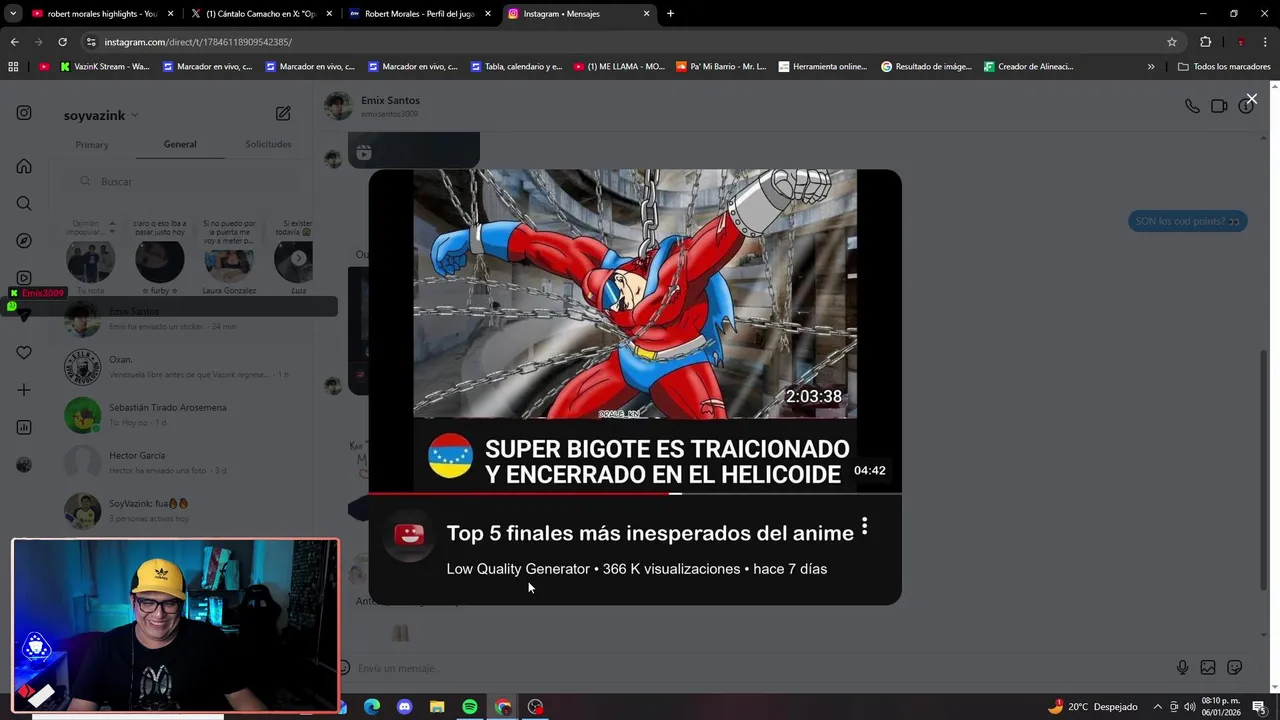The width and height of the screenshot is (1280, 720).
Task: Open the 'Tu nota' note bubble
Action: coord(90,261)
